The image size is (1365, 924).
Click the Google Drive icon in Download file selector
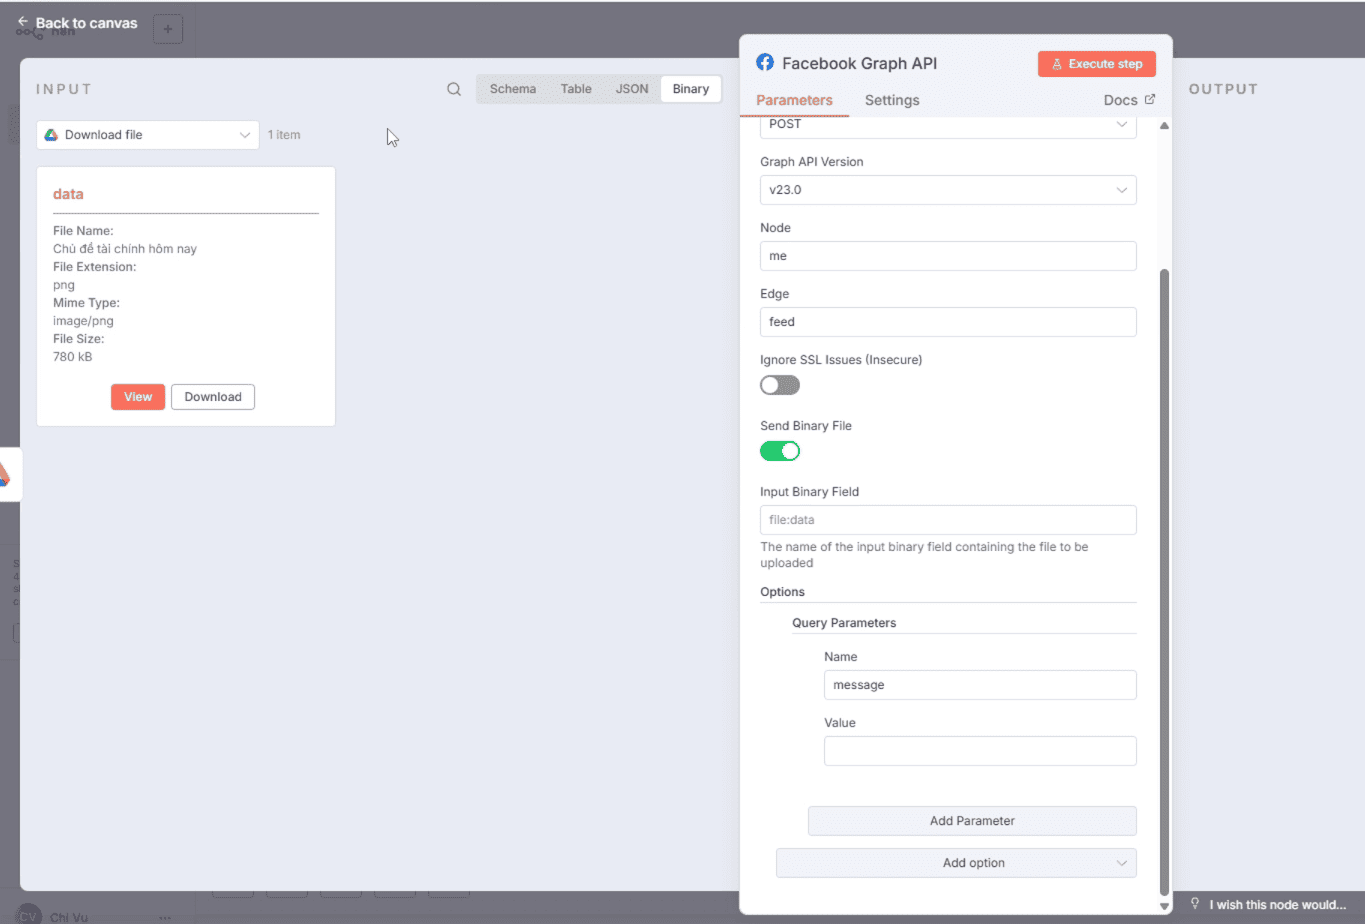click(x=51, y=135)
